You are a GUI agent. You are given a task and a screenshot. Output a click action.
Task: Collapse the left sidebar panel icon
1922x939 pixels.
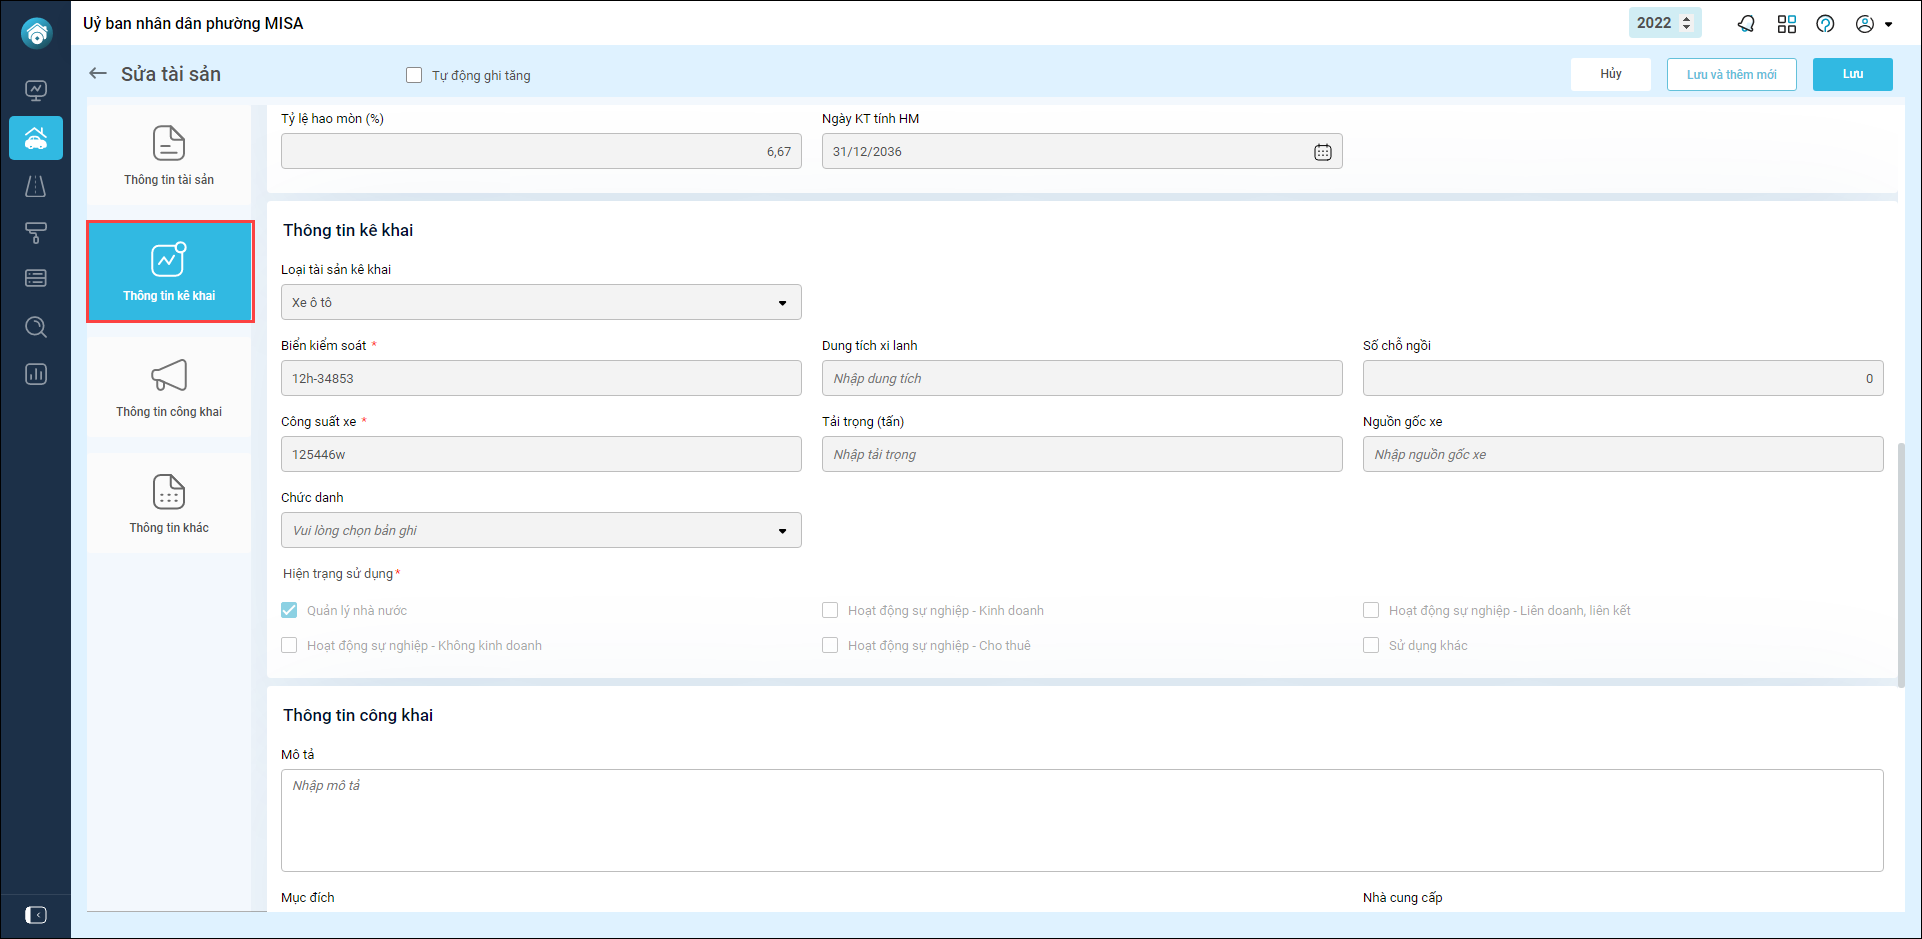(36, 915)
